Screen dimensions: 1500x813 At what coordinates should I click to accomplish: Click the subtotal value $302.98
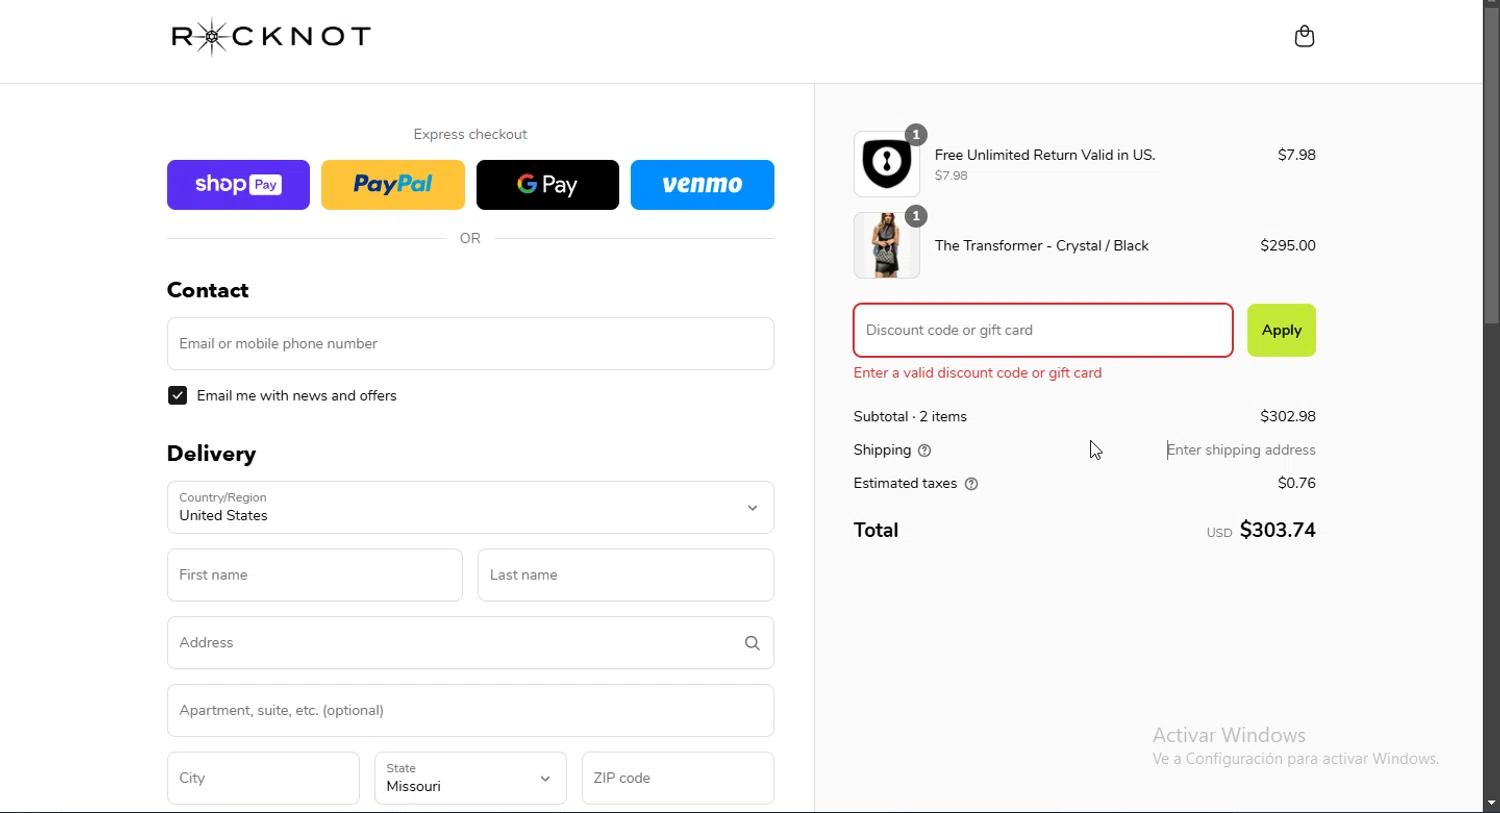pos(1288,417)
